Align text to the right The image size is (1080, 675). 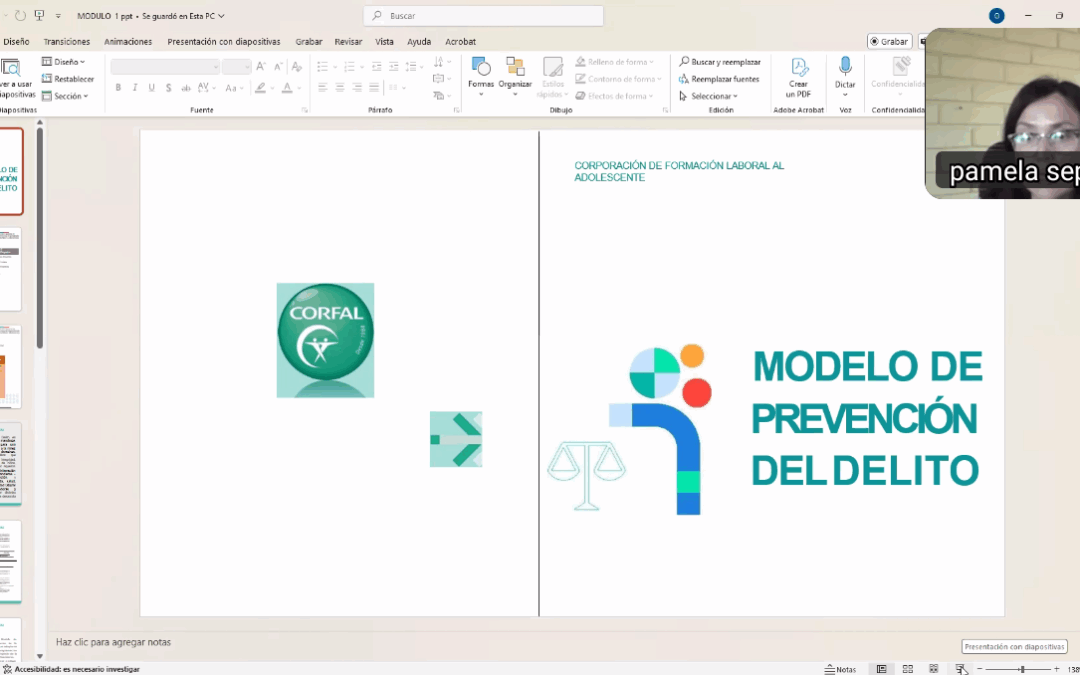357,87
